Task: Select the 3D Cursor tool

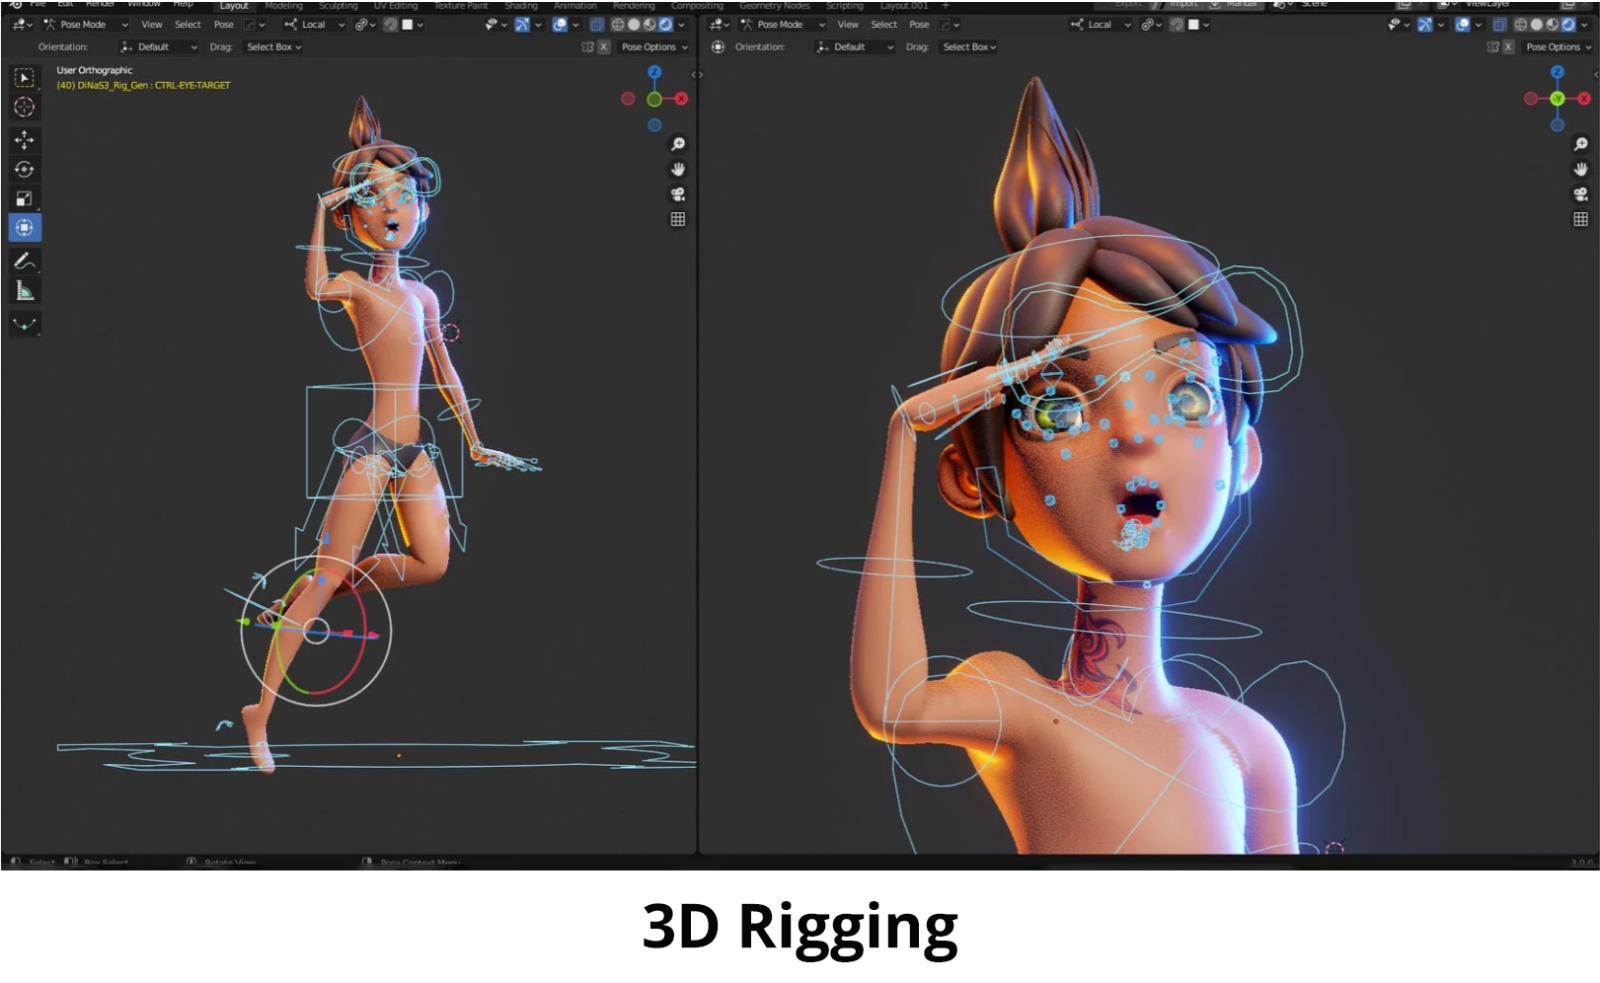Action: point(24,107)
